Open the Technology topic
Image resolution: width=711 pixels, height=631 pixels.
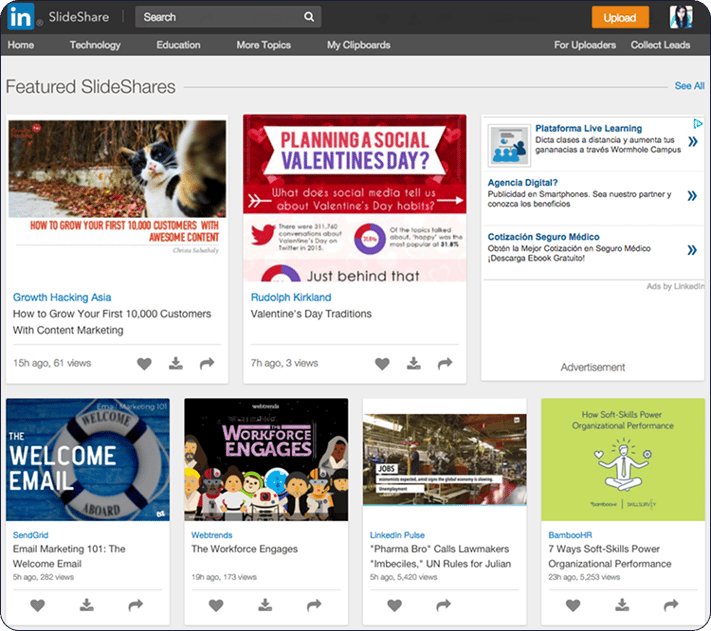(95, 45)
